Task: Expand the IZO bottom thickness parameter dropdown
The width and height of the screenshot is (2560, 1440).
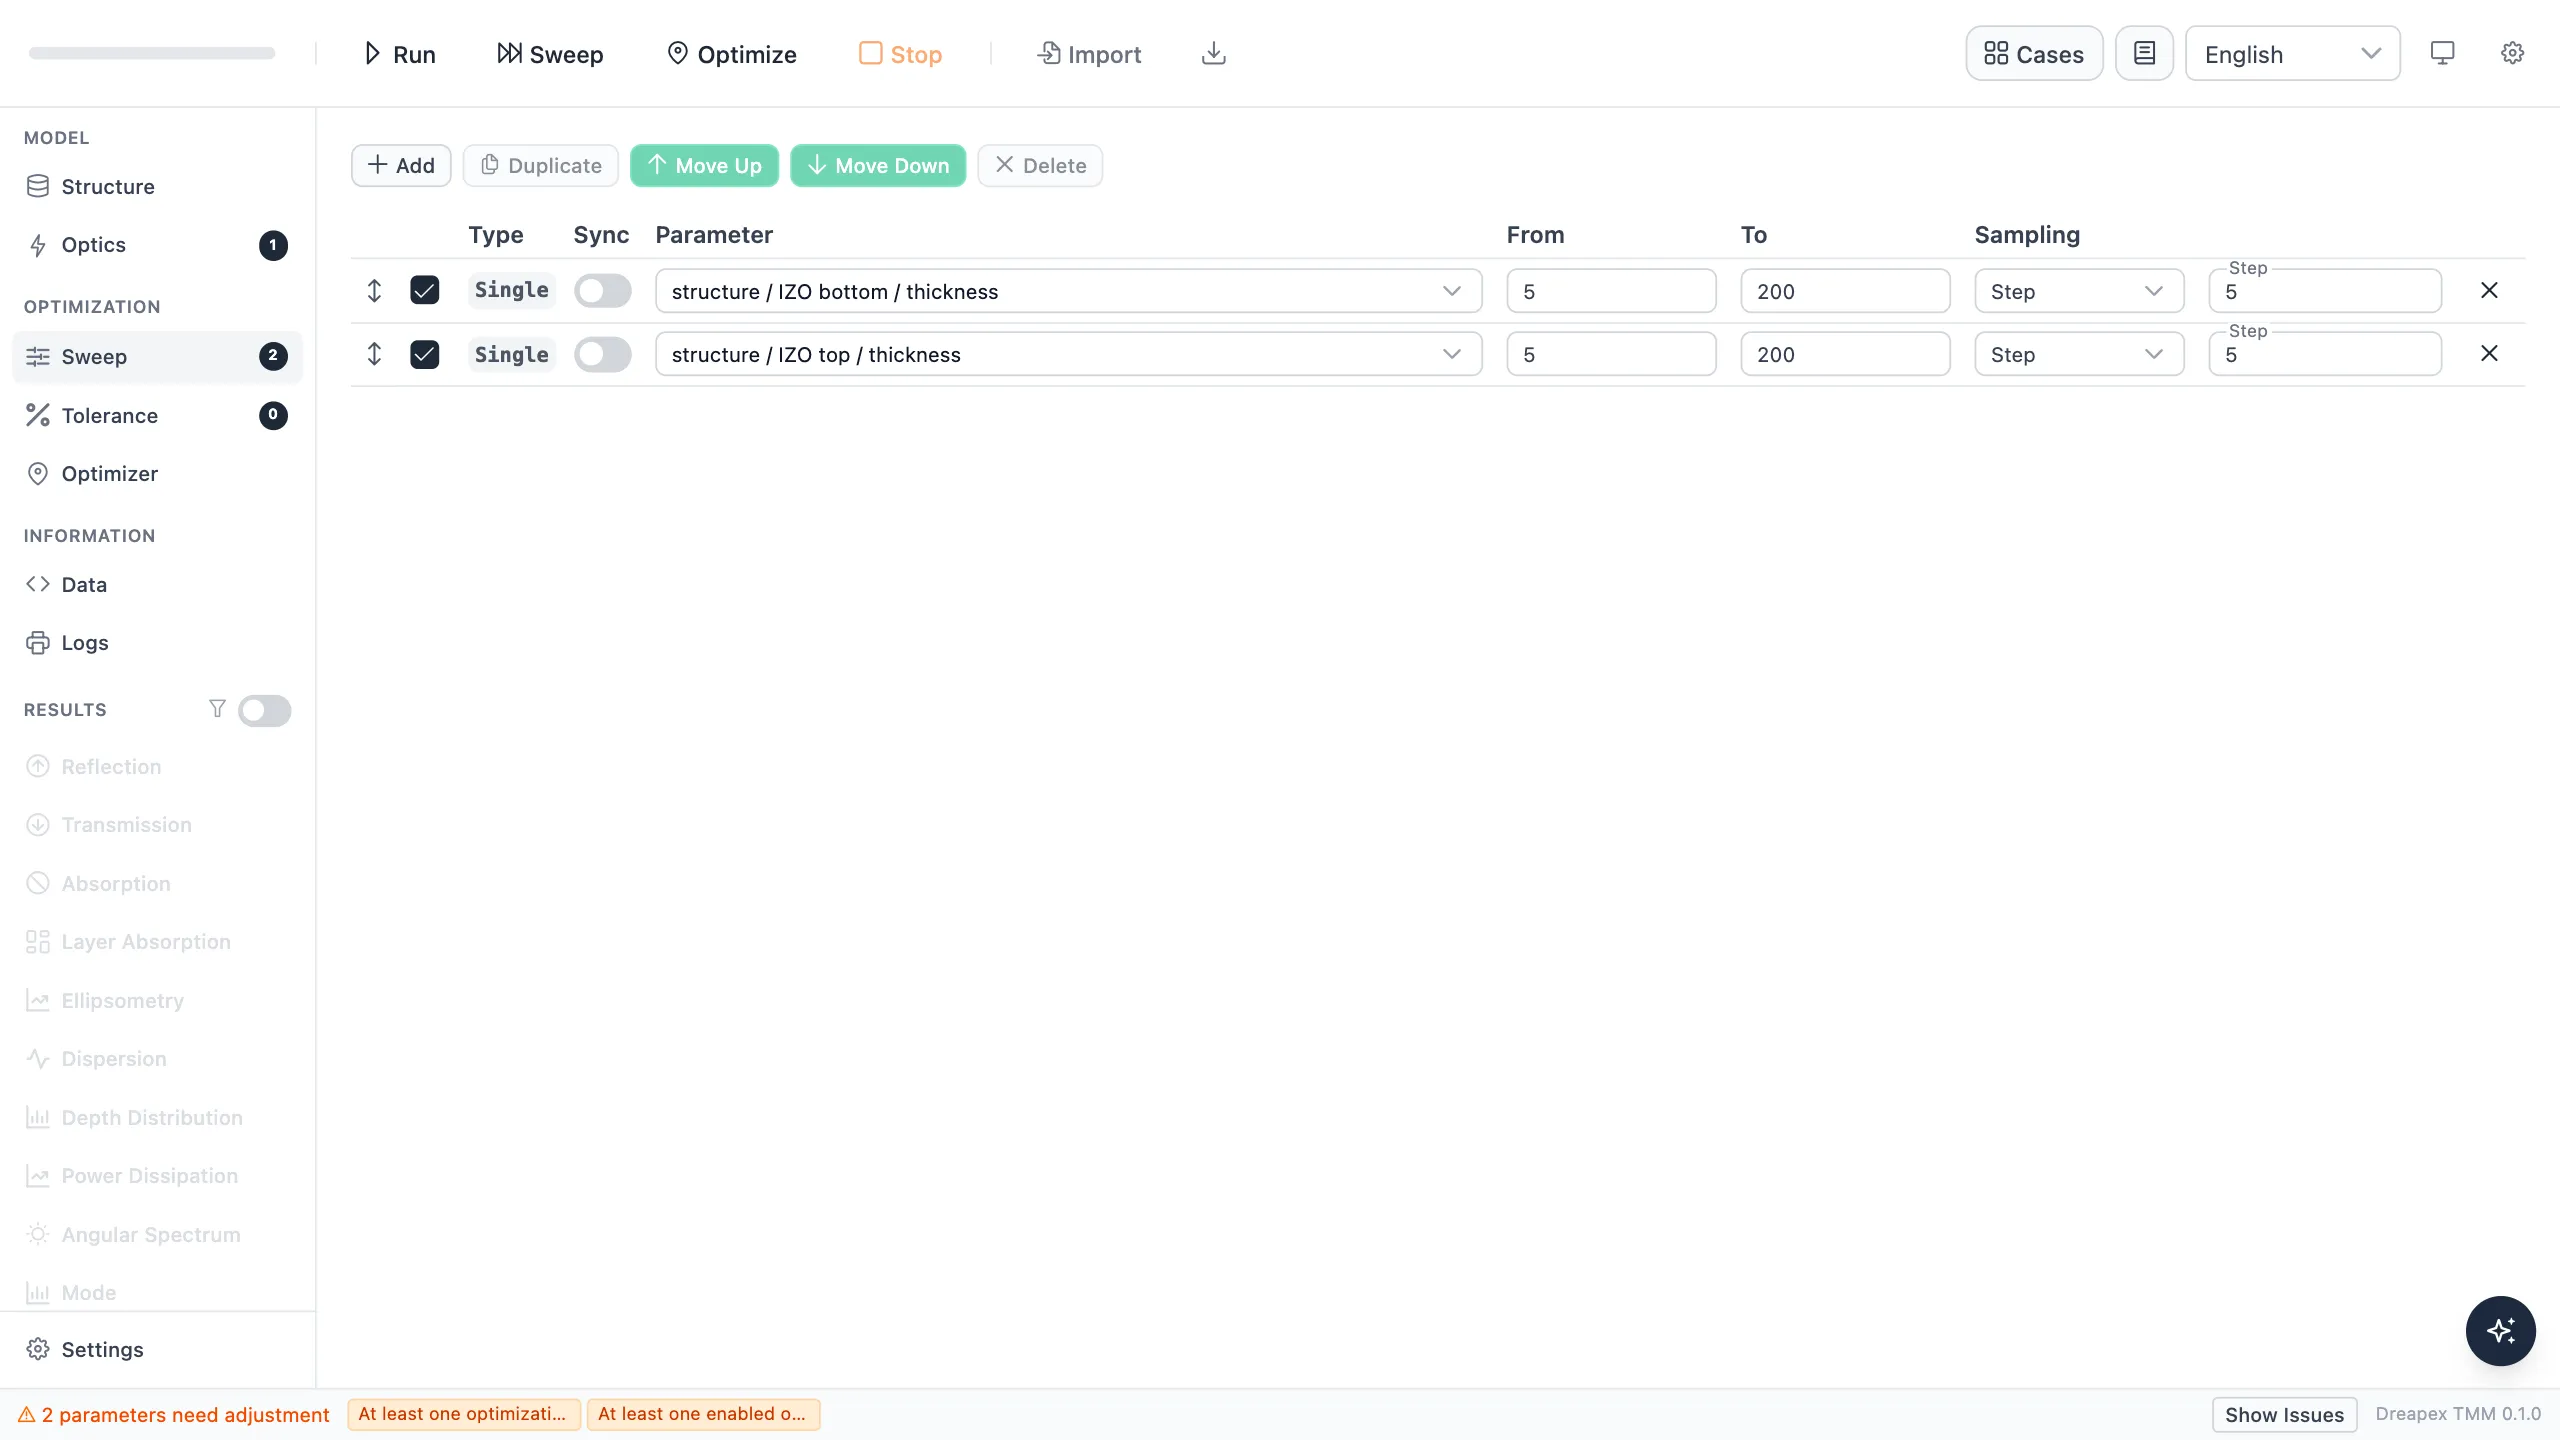Action: [x=1068, y=291]
